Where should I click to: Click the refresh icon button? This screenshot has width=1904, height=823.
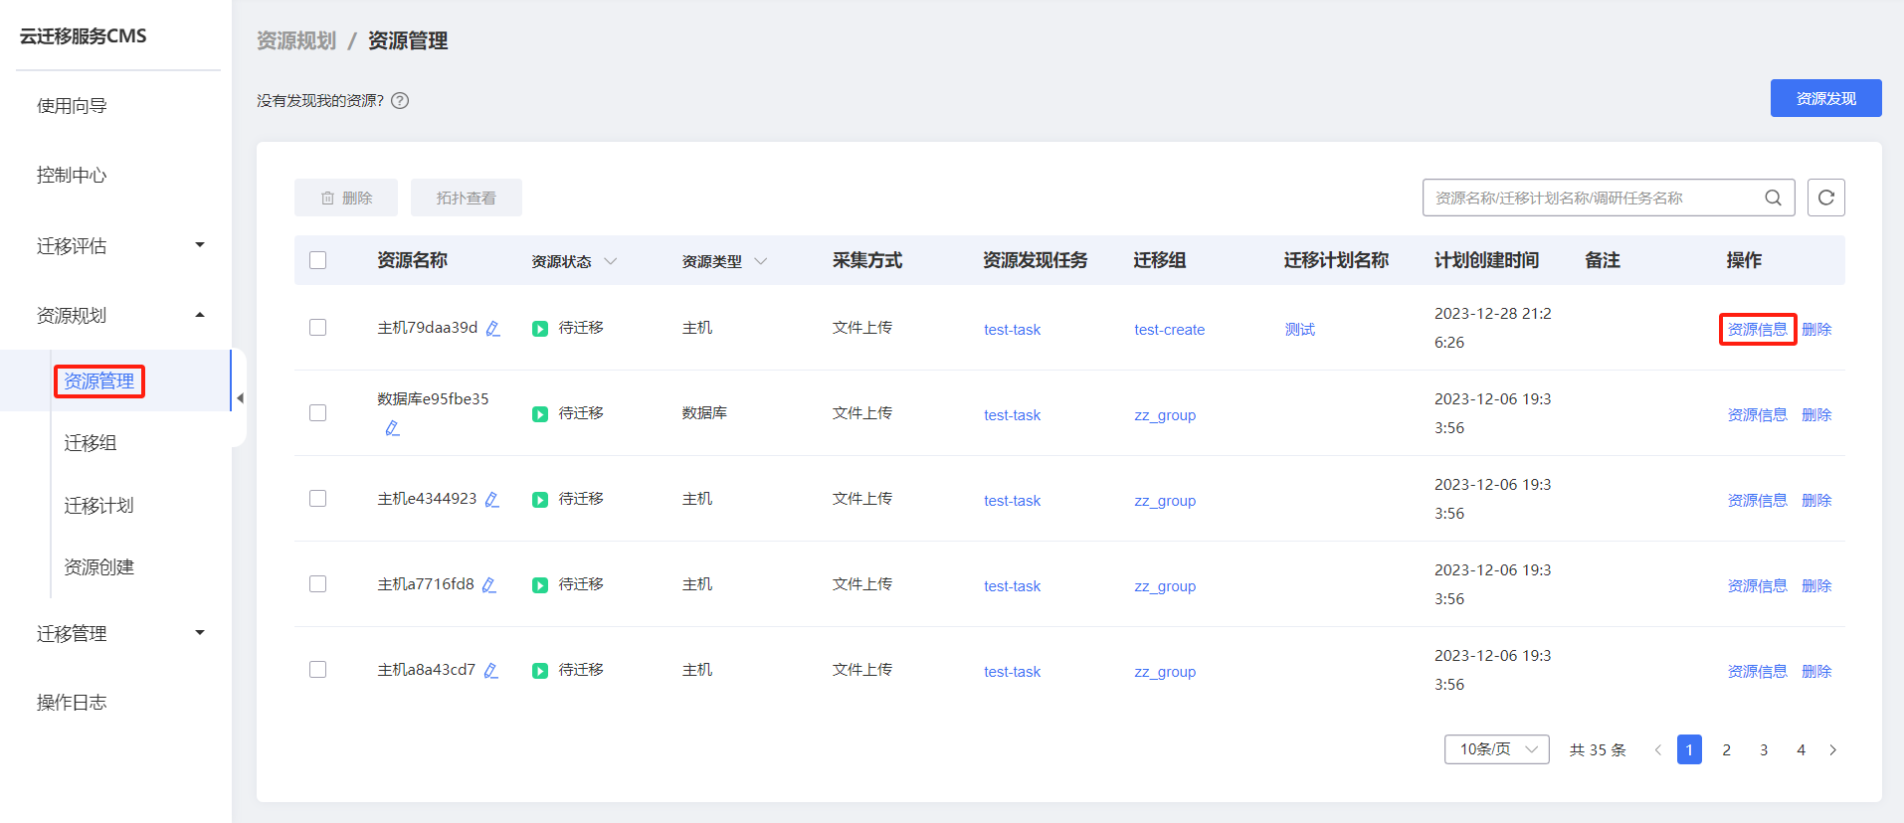(1826, 198)
